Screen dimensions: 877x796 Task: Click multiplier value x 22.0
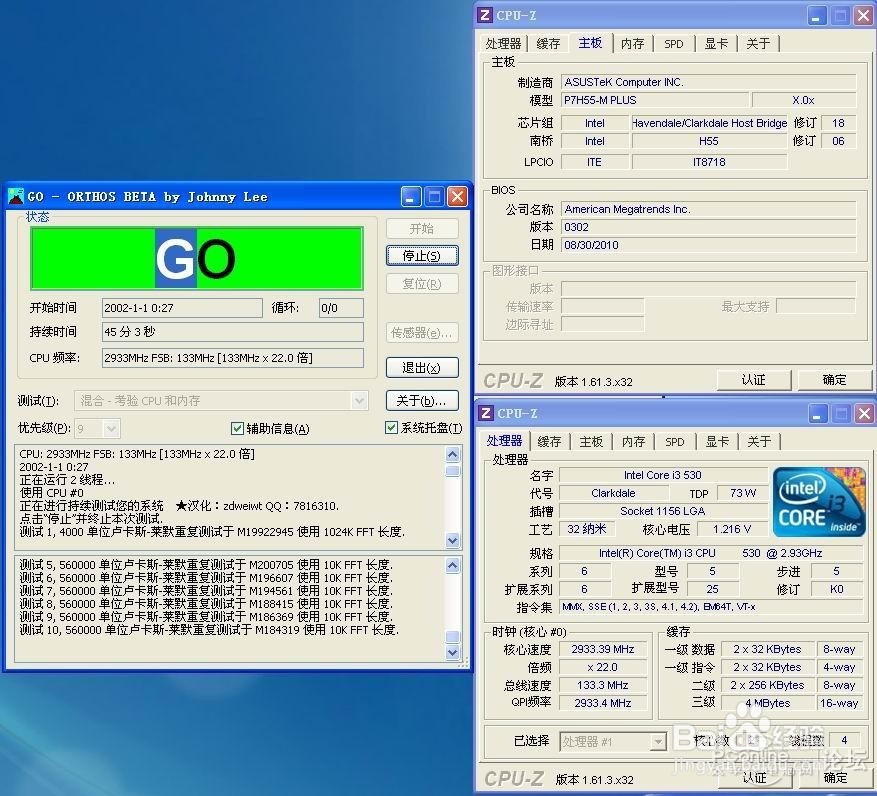(603, 667)
